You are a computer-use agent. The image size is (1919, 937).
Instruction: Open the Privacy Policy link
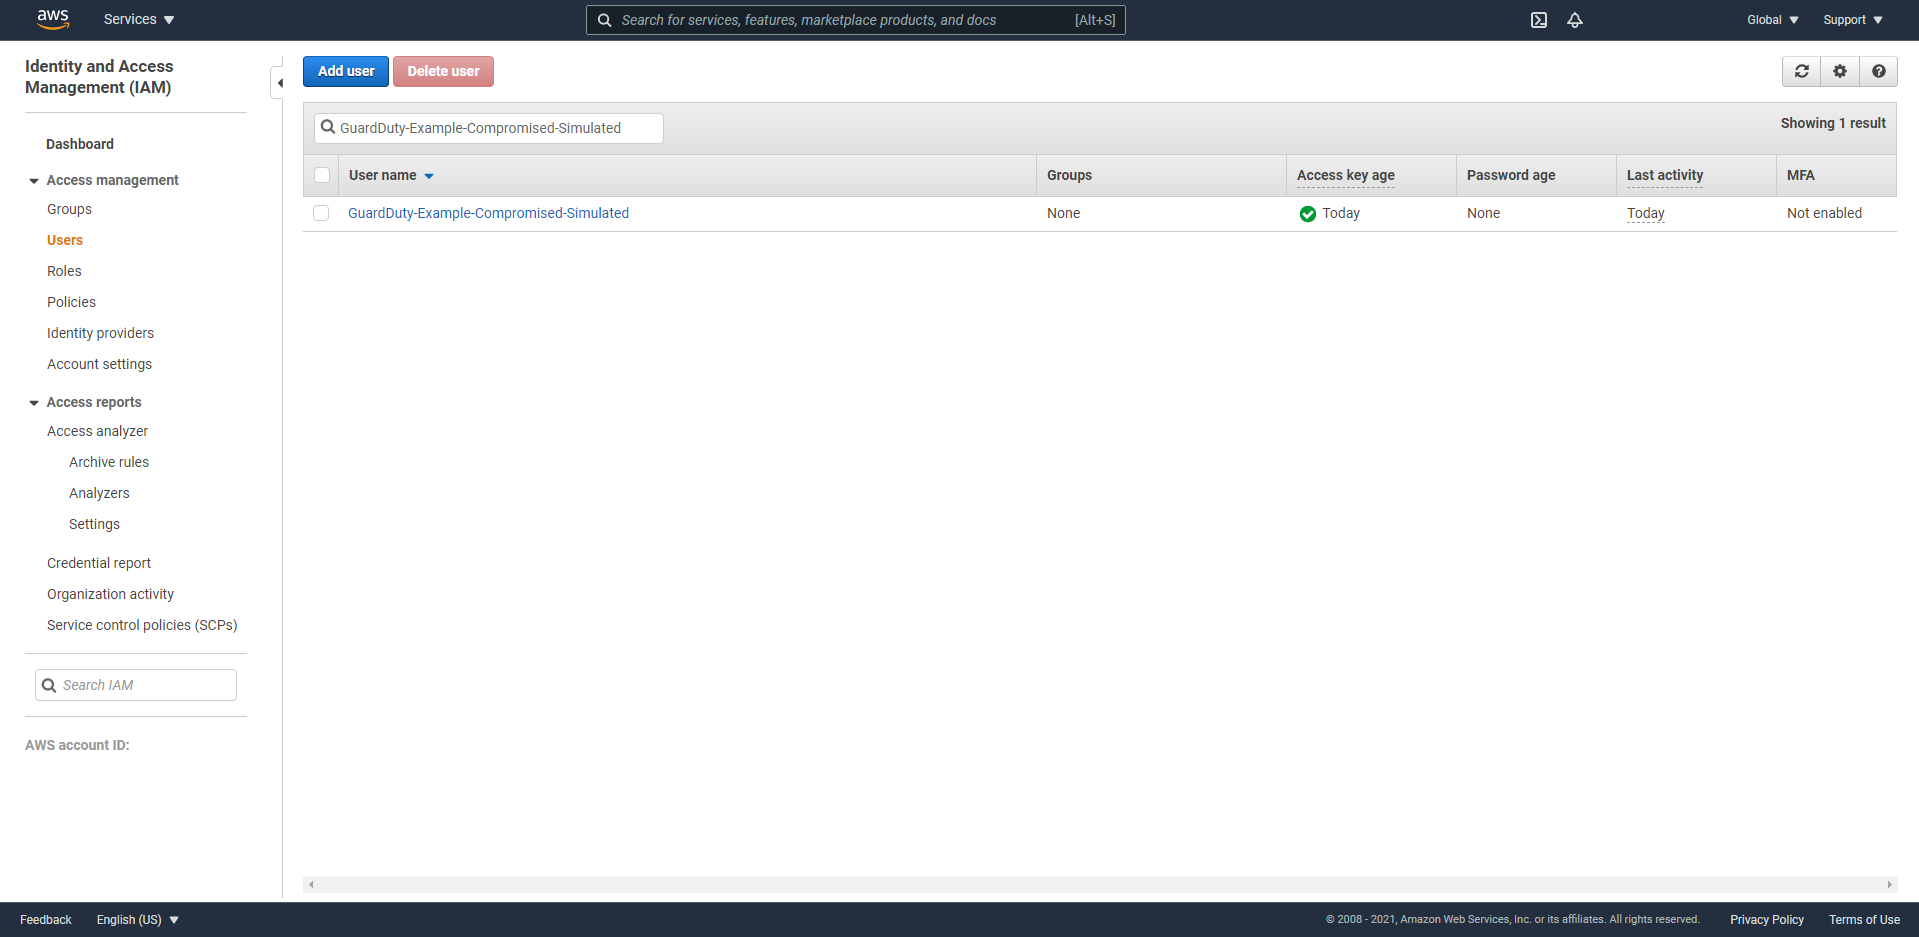click(1767, 920)
